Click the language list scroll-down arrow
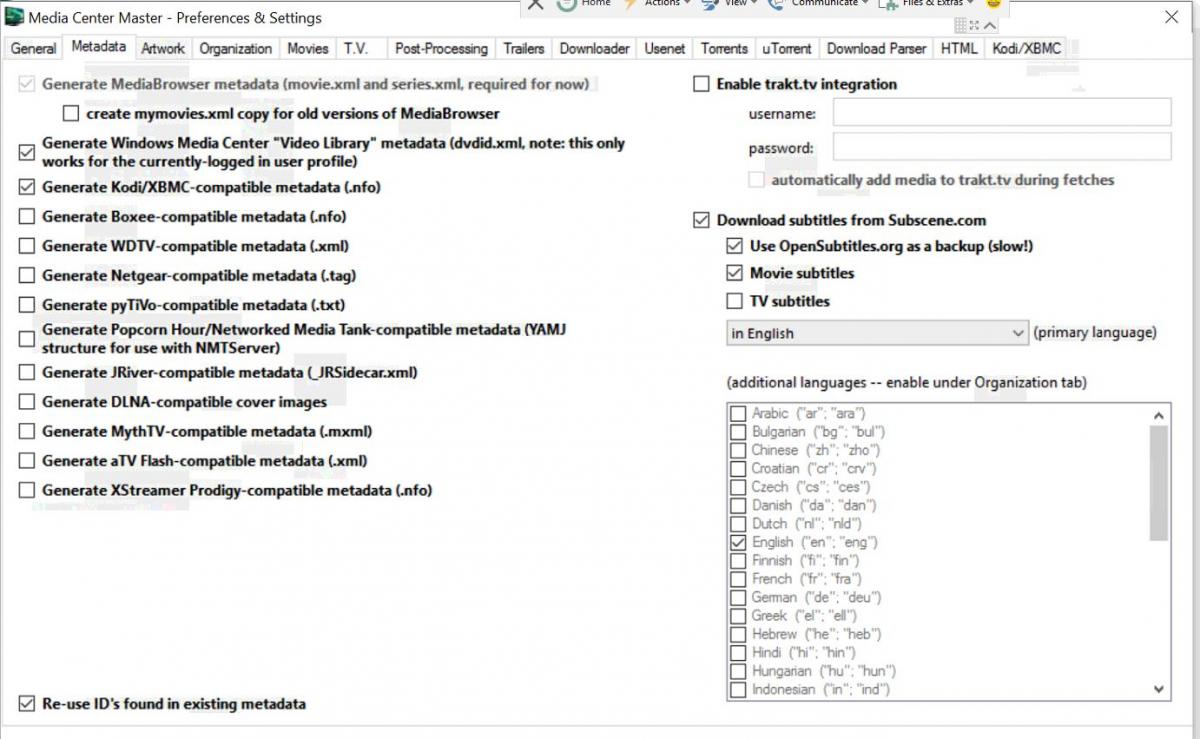Viewport: 1200px width, 739px height. [x=1159, y=688]
